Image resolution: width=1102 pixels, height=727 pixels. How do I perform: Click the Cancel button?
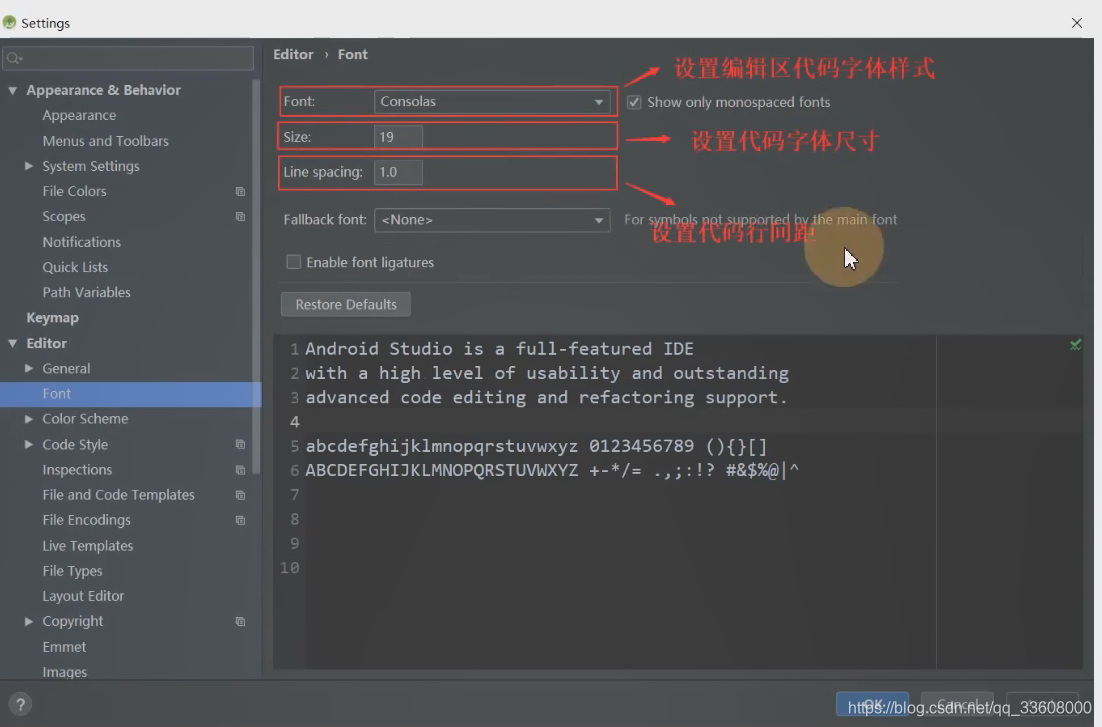click(x=957, y=705)
